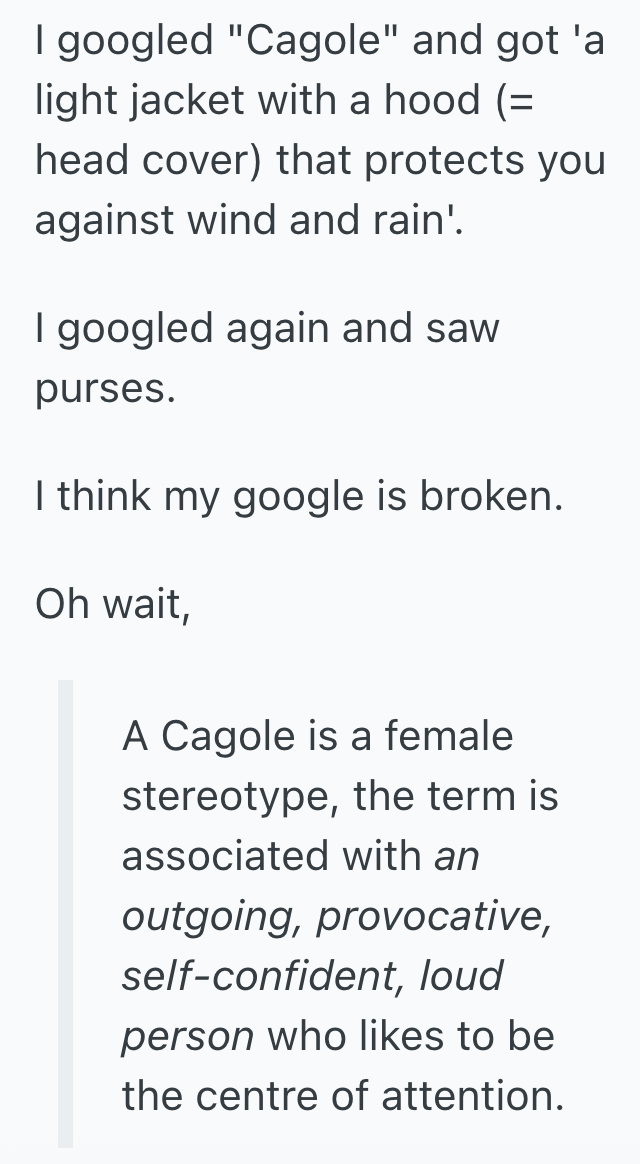Click the italic word "person"
The height and width of the screenshot is (1164, 640).
(x=188, y=1035)
